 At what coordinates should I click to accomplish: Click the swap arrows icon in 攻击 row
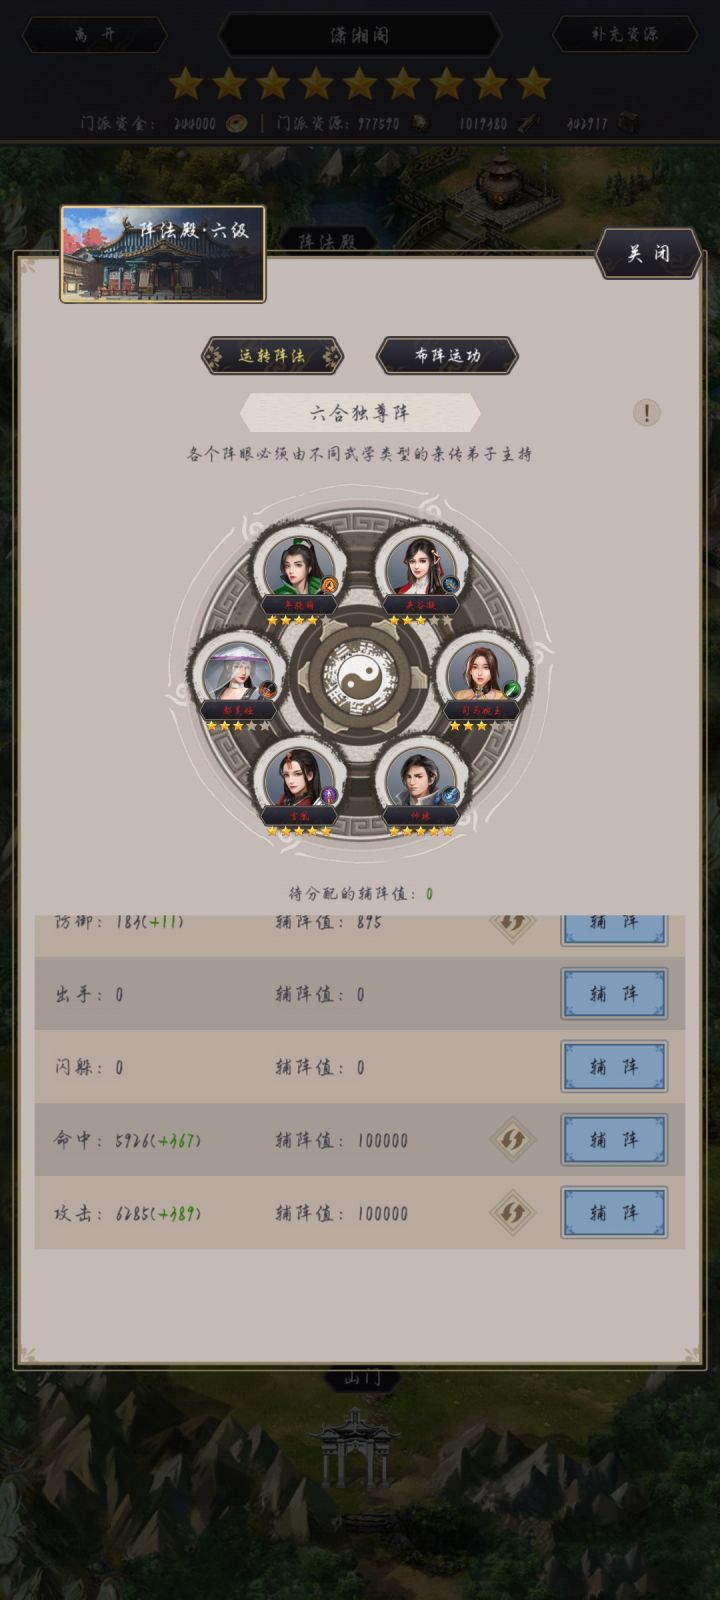pyautogui.click(x=512, y=1212)
